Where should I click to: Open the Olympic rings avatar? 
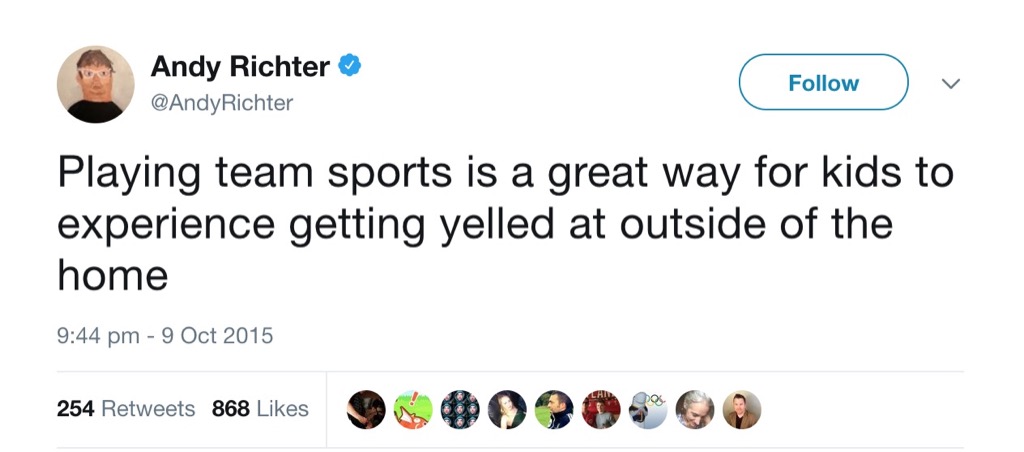tap(648, 409)
